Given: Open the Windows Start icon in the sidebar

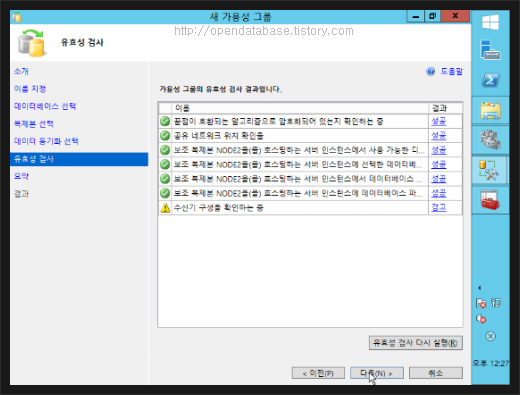Looking at the screenshot, I should pos(490,22).
